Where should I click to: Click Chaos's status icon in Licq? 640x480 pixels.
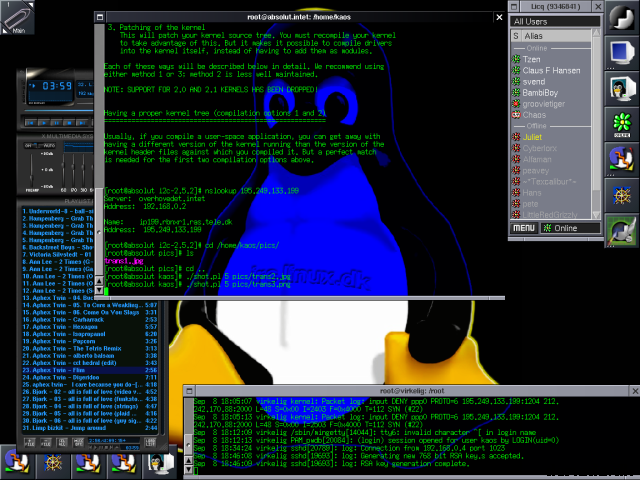pyautogui.click(x=516, y=115)
